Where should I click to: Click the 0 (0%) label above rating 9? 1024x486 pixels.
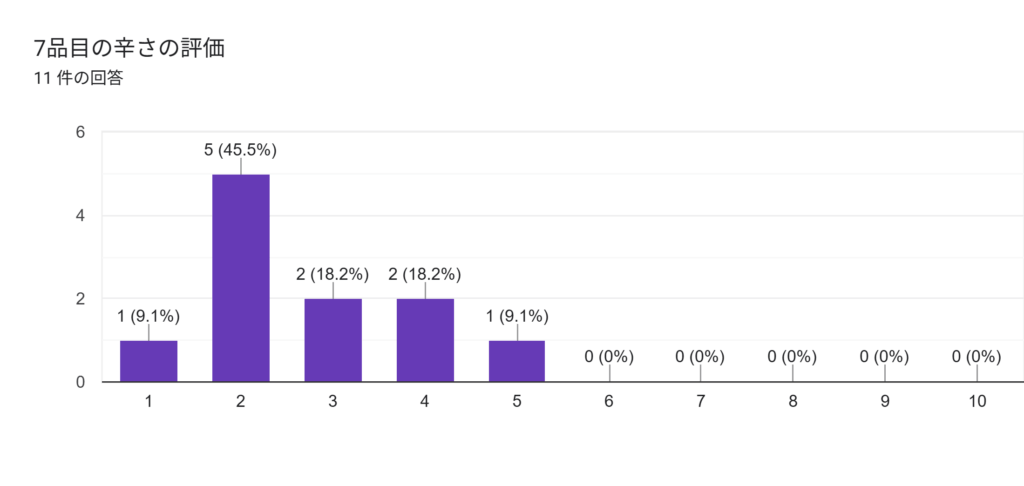point(885,356)
